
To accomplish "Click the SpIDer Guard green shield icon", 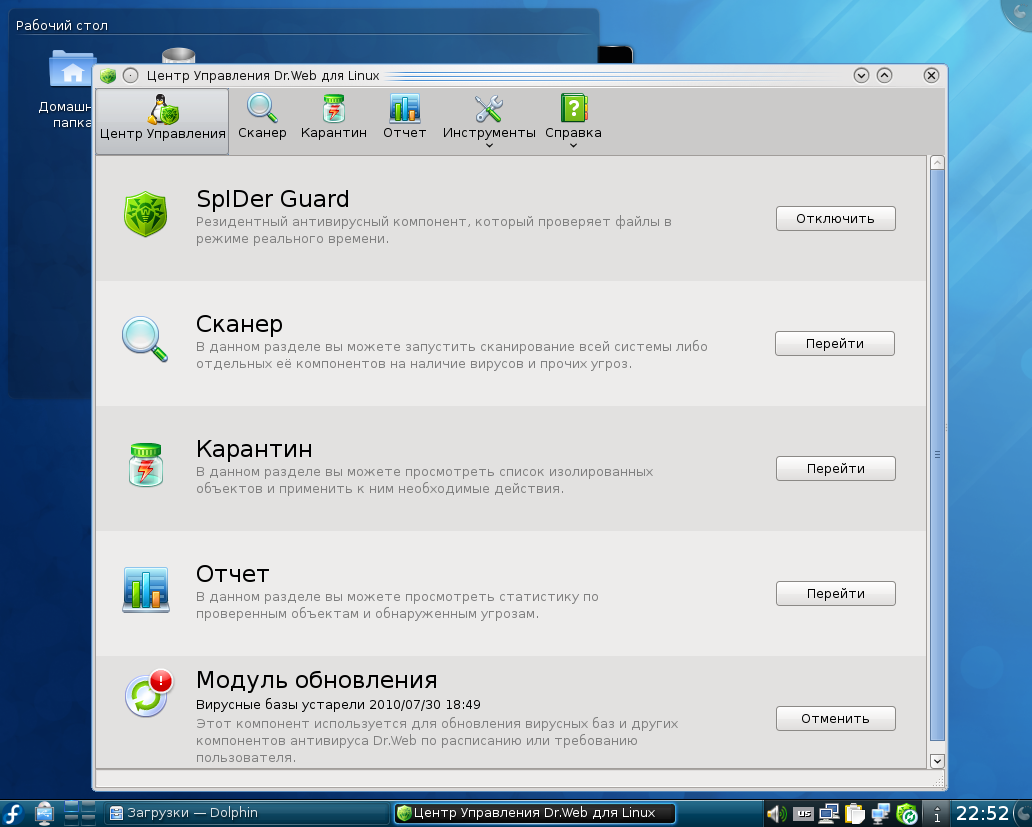I will click(x=145, y=214).
